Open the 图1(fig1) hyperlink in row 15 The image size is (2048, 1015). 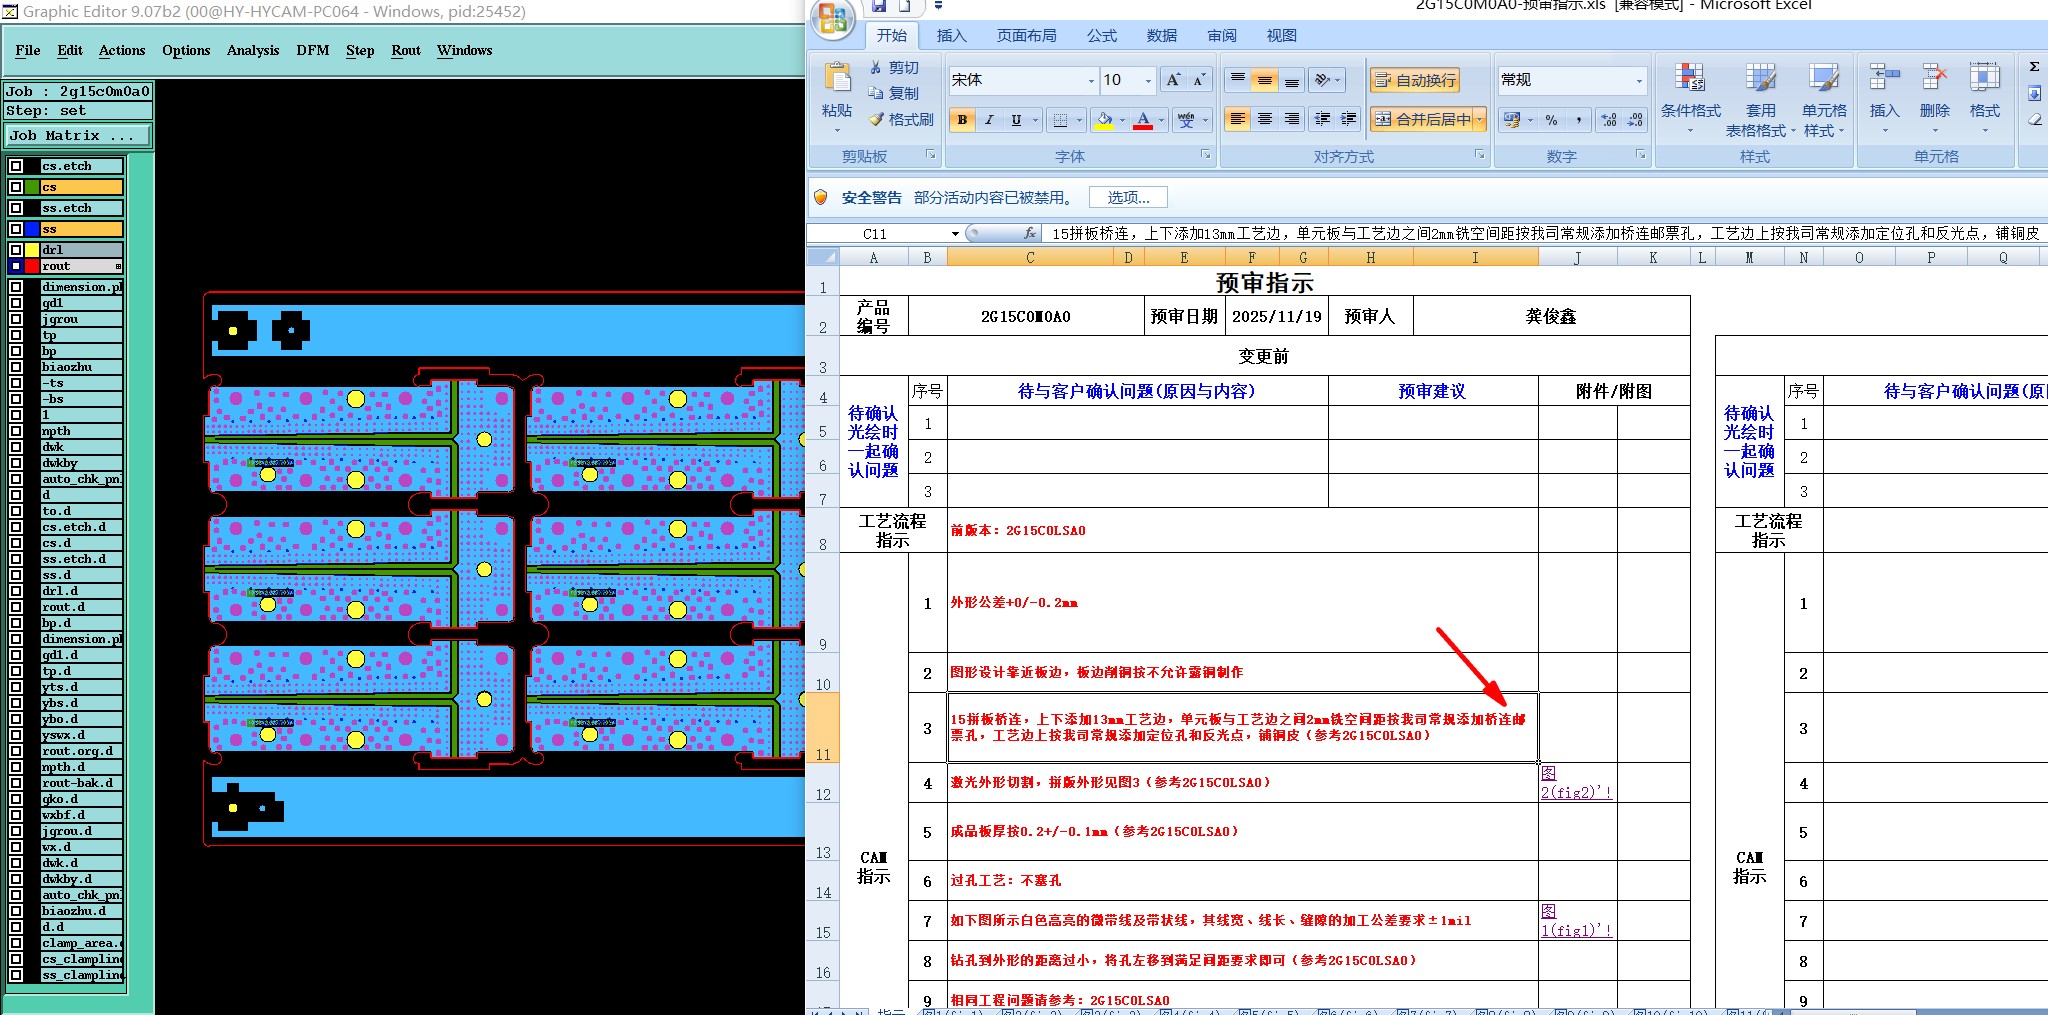click(x=1576, y=921)
